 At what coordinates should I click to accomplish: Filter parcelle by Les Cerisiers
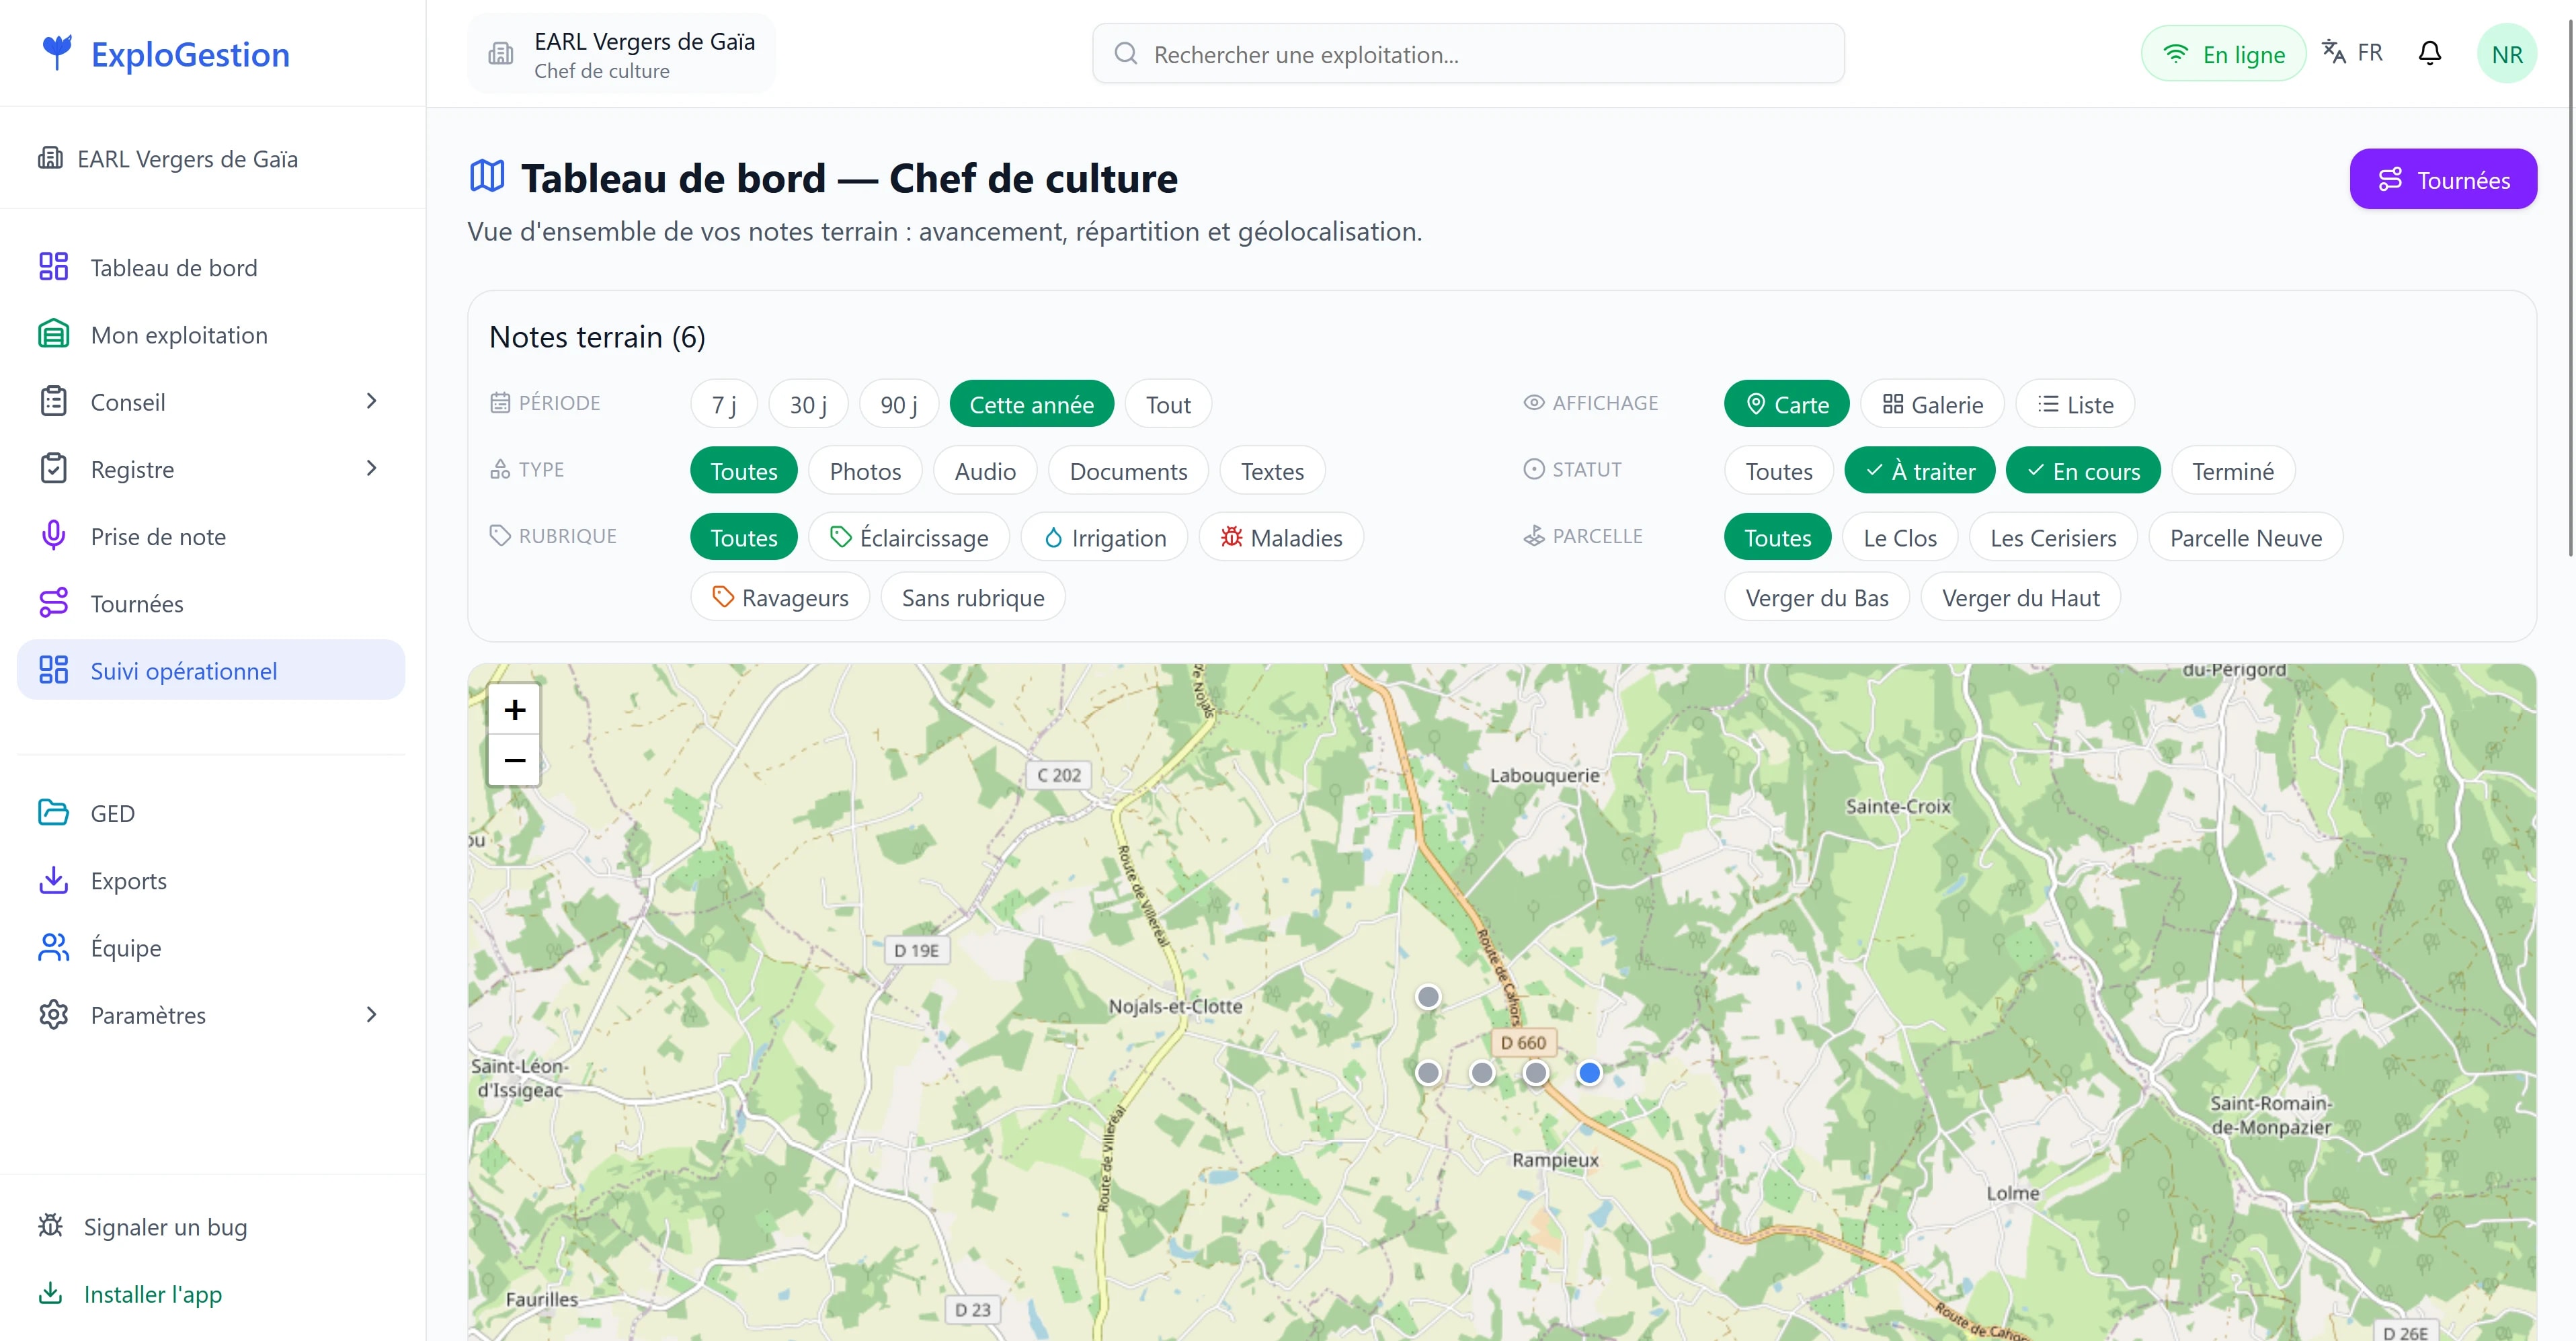tap(2053, 537)
